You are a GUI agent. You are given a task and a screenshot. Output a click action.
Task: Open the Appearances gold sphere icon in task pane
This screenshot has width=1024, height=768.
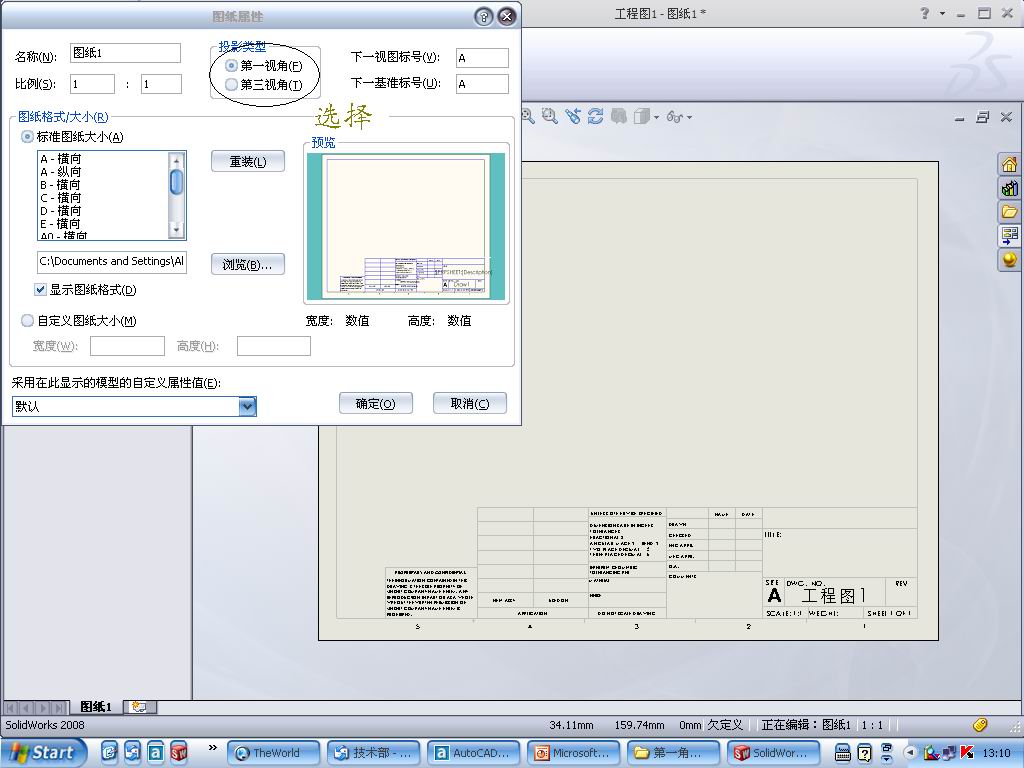coord(1009,259)
